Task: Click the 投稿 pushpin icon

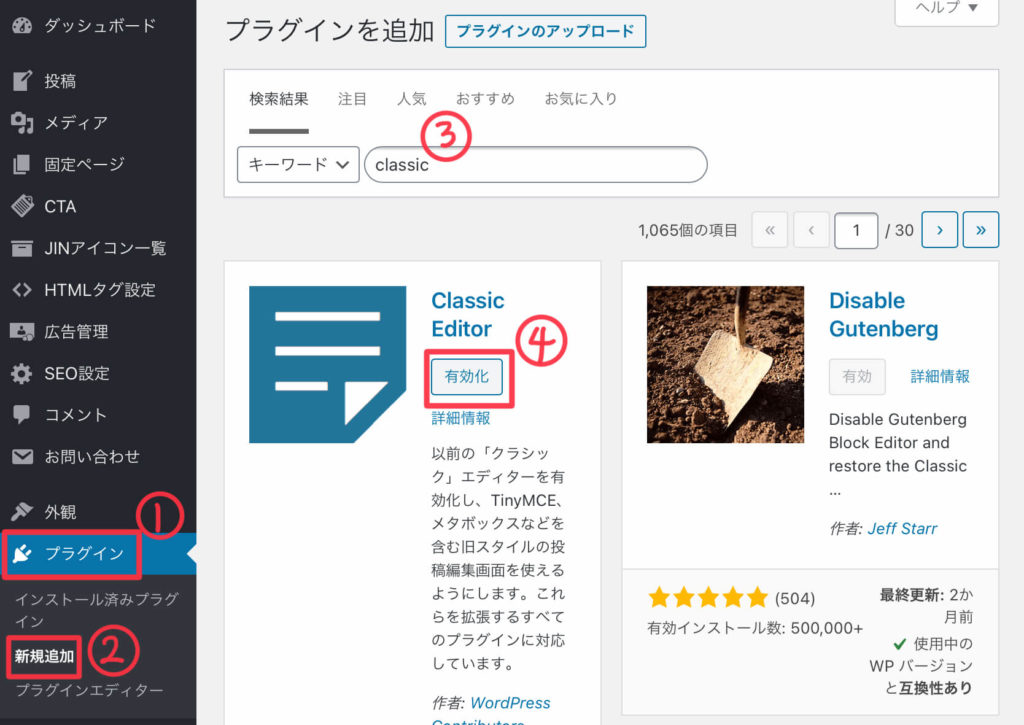Action: (22, 80)
